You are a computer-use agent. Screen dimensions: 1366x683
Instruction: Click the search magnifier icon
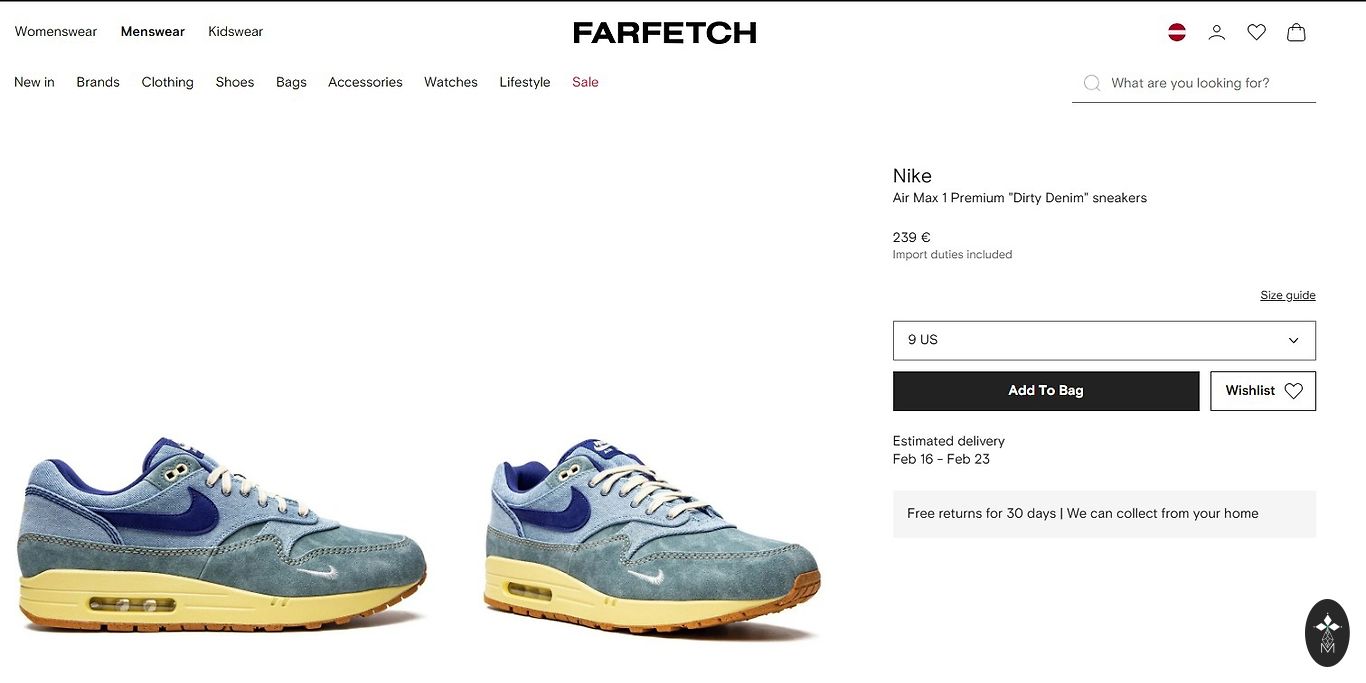[x=1092, y=83]
